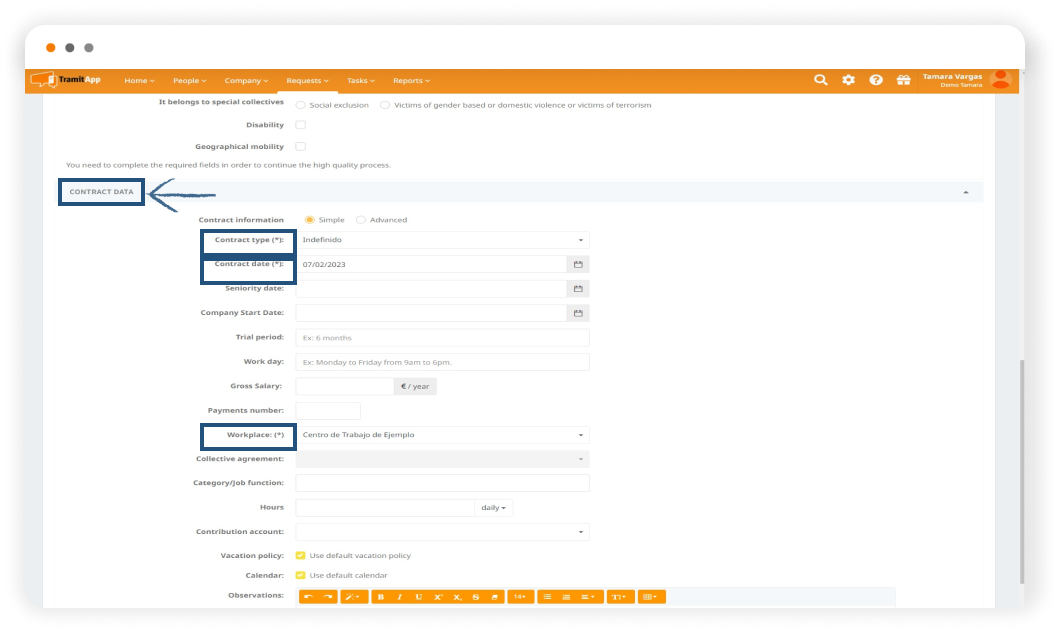Expand the Workplace dropdown

[443, 435]
